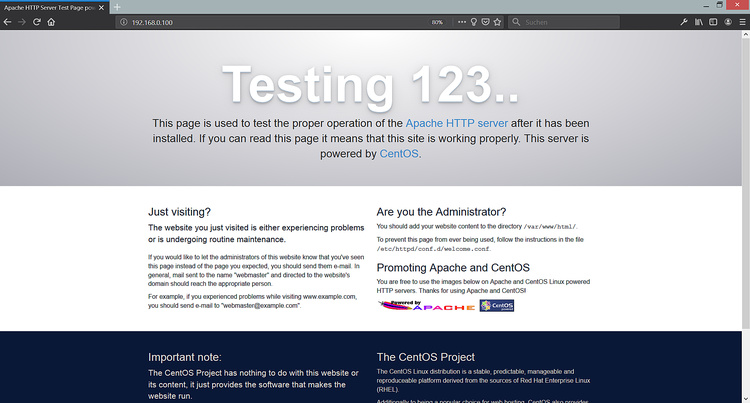Open the CentOS link in the header

(x=399, y=154)
